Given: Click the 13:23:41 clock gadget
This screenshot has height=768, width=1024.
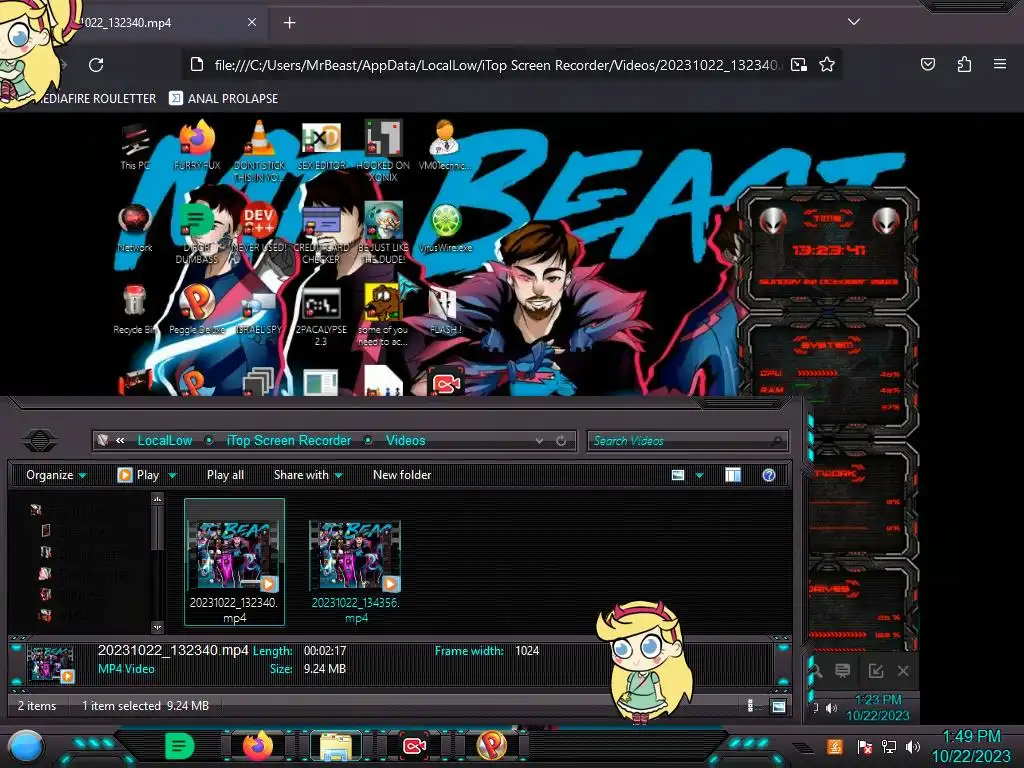Looking at the screenshot, I should (x=829, y=249).
